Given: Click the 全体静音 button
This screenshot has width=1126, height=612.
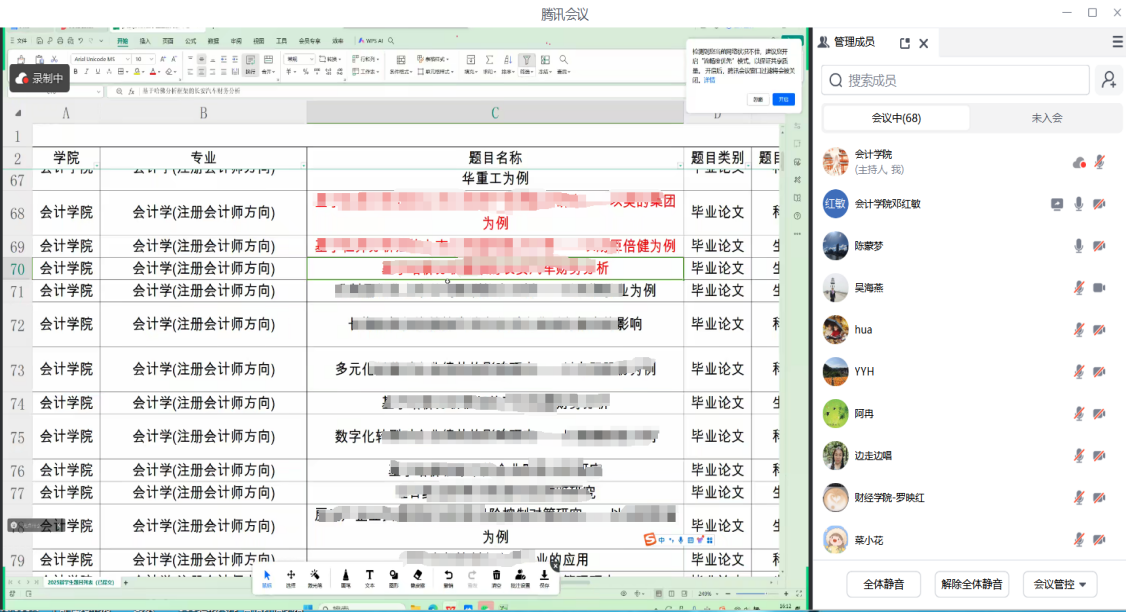Looking at the screenshot, I should (883, 584).
